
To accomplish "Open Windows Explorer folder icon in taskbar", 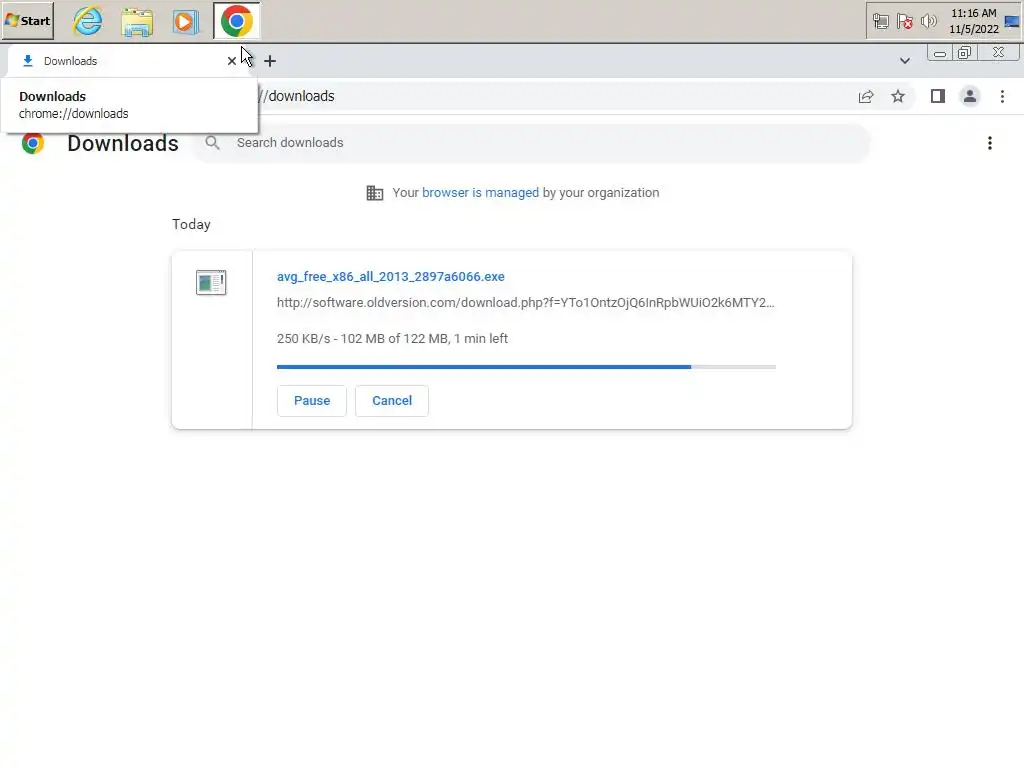I will pyautogui.click(x=137, y=22).
